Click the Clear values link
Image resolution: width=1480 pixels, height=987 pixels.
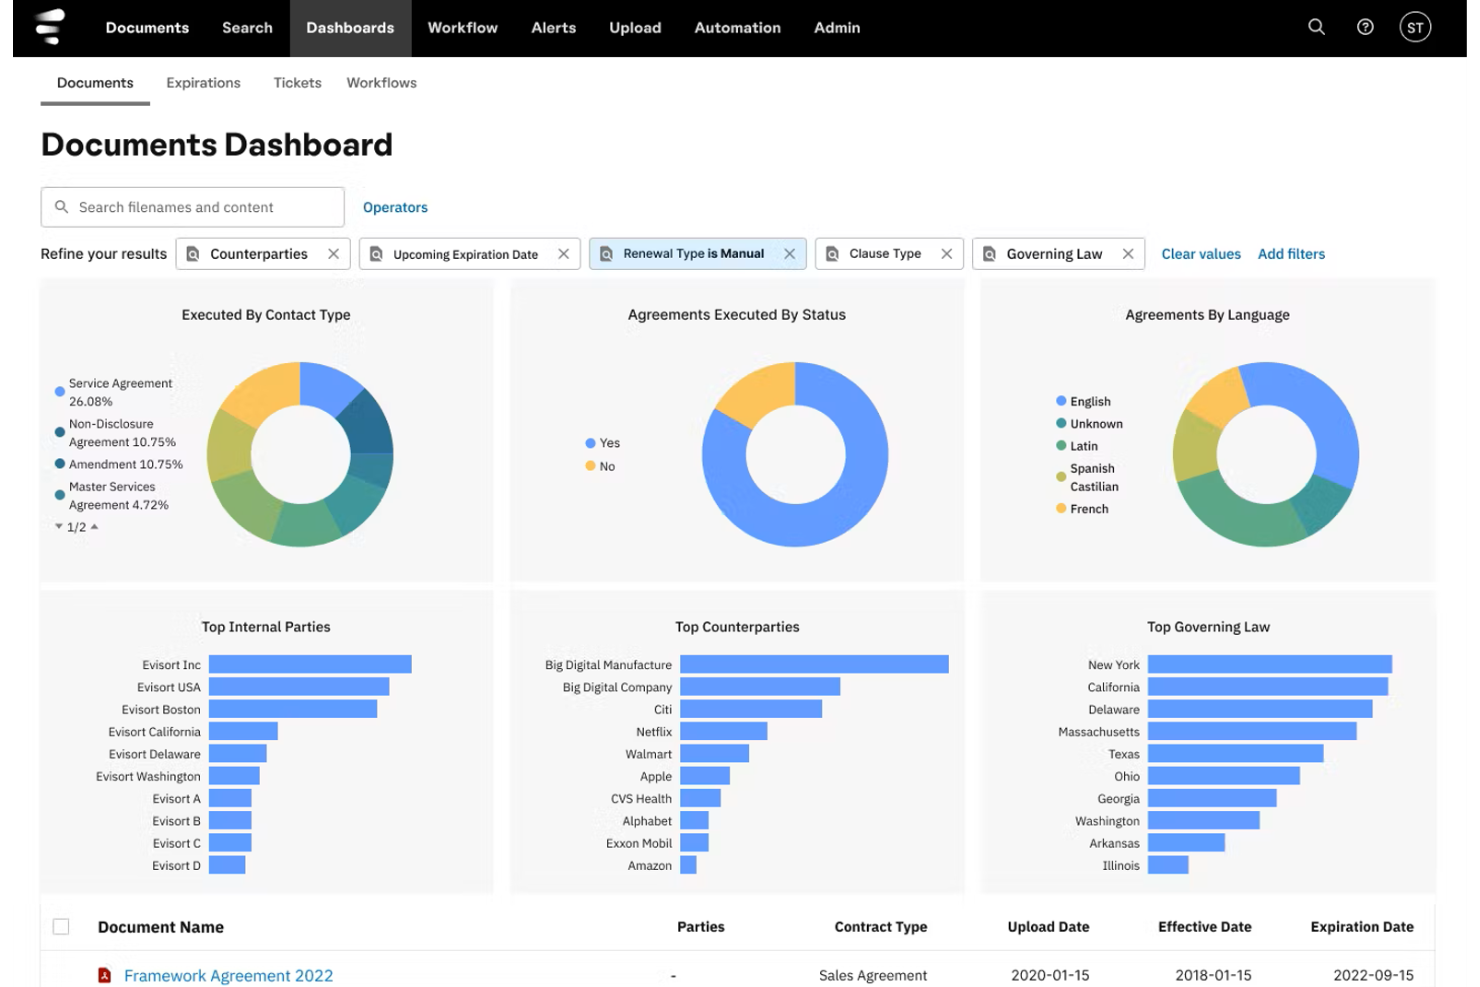coord(1201,254)
